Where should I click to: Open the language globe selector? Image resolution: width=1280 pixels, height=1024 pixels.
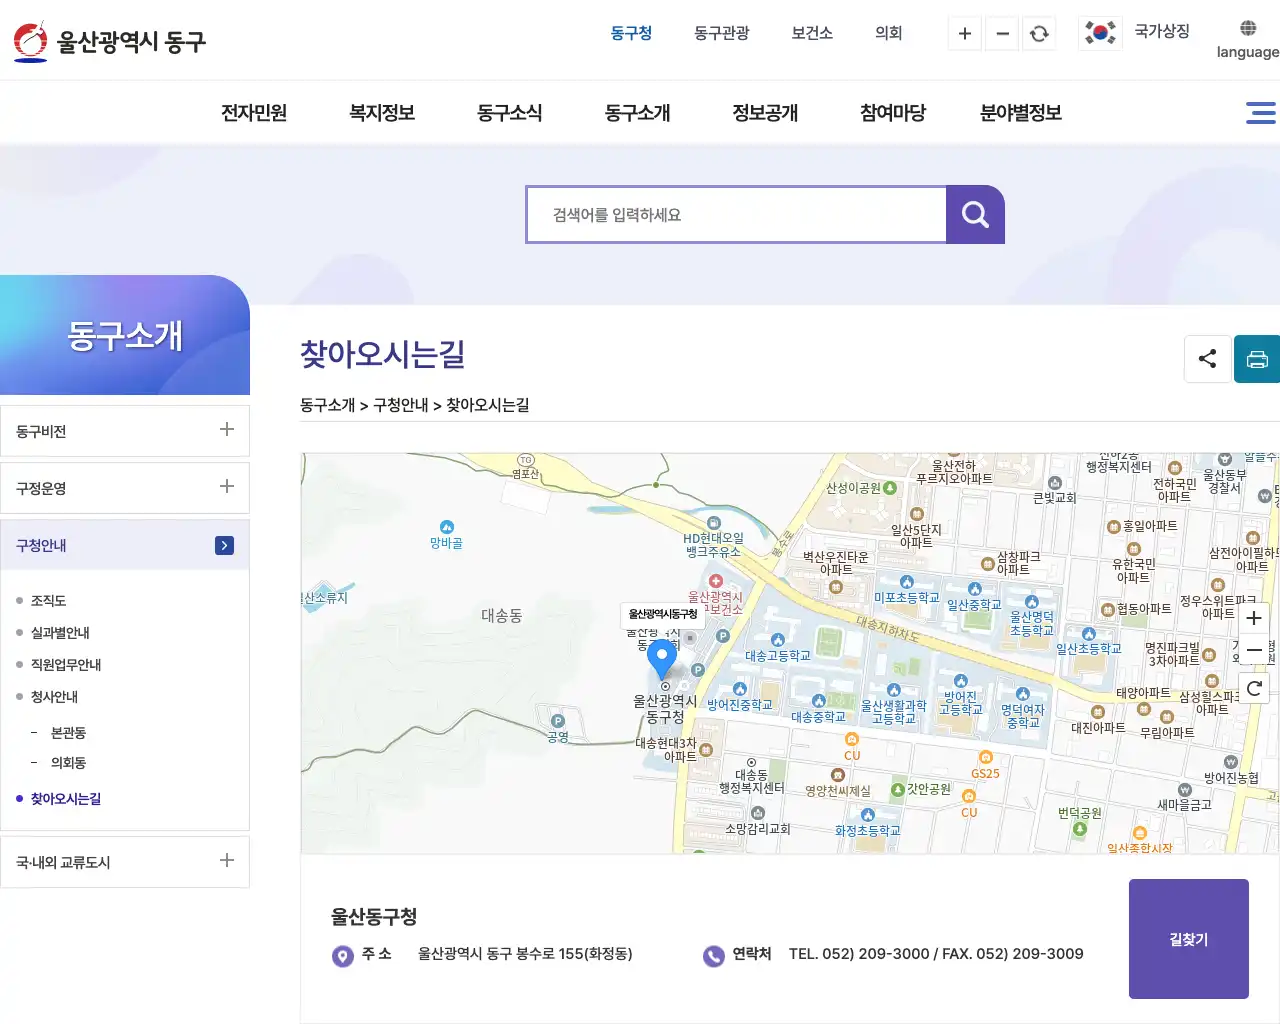click(x=1247, y=40)
